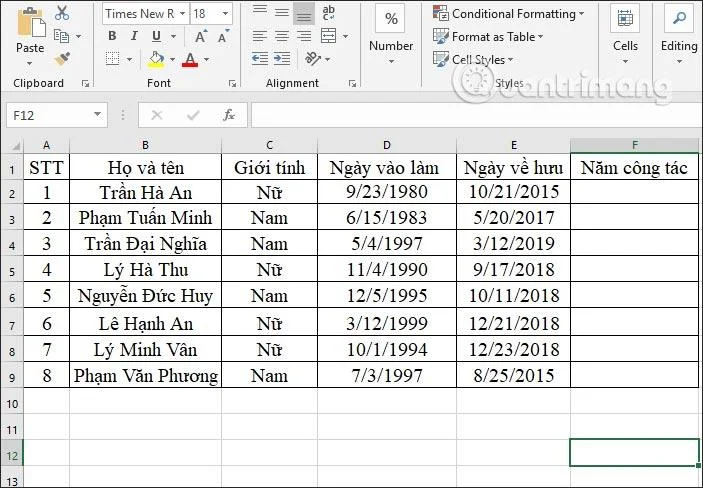
Task: Toggle Italic formatting
Action: coord(134,36)
